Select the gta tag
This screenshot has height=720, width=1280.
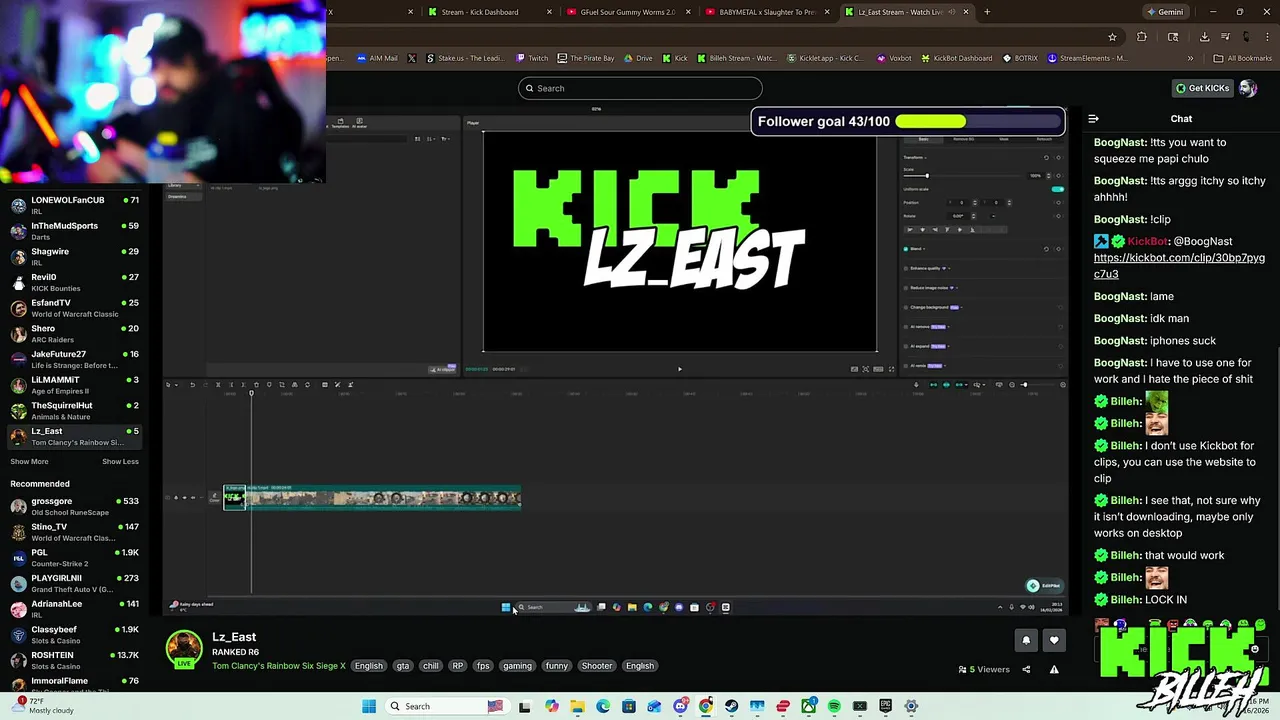[402, 666]
